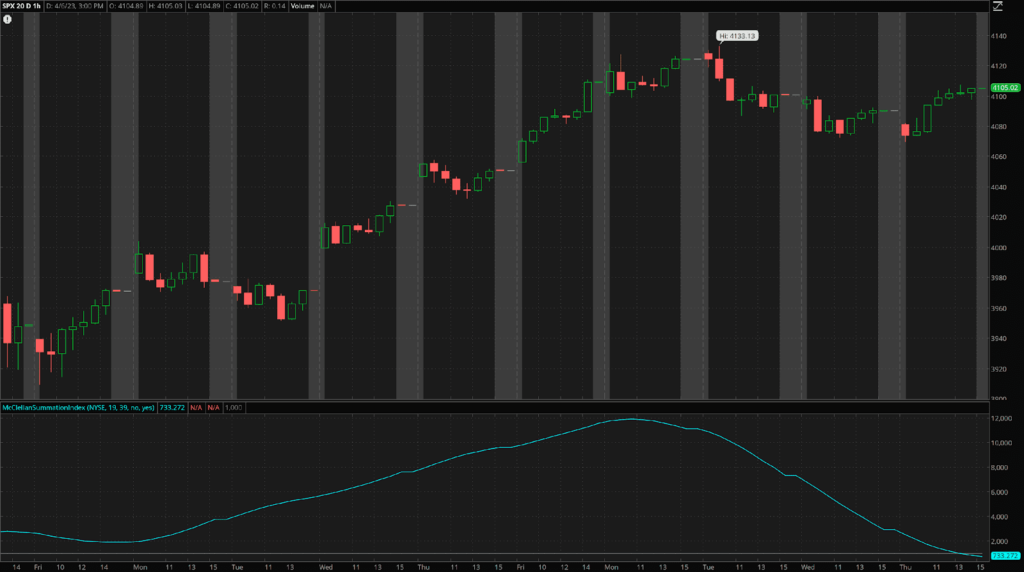The width and height of the screenshot is (1024, 572).
Task: Click the green 4105.02 last price tag
Action: 1005,87
